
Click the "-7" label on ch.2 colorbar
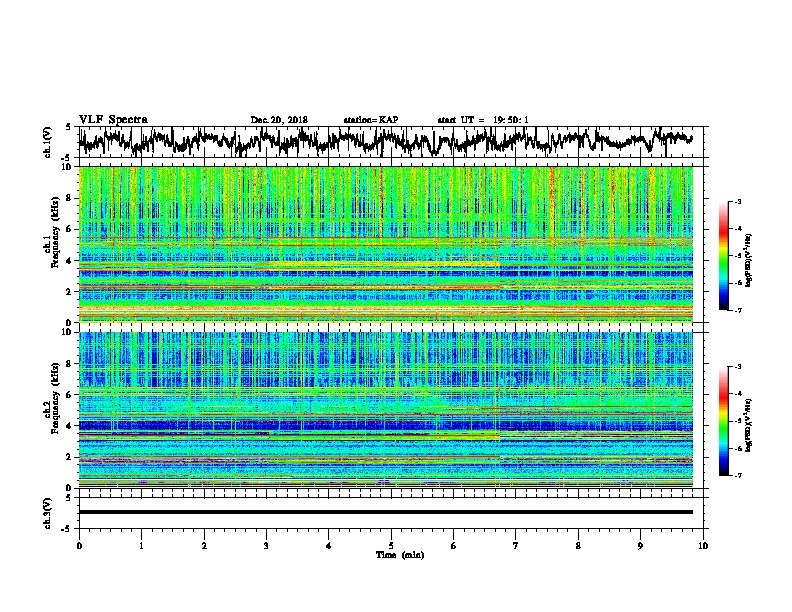coord(738,476)
